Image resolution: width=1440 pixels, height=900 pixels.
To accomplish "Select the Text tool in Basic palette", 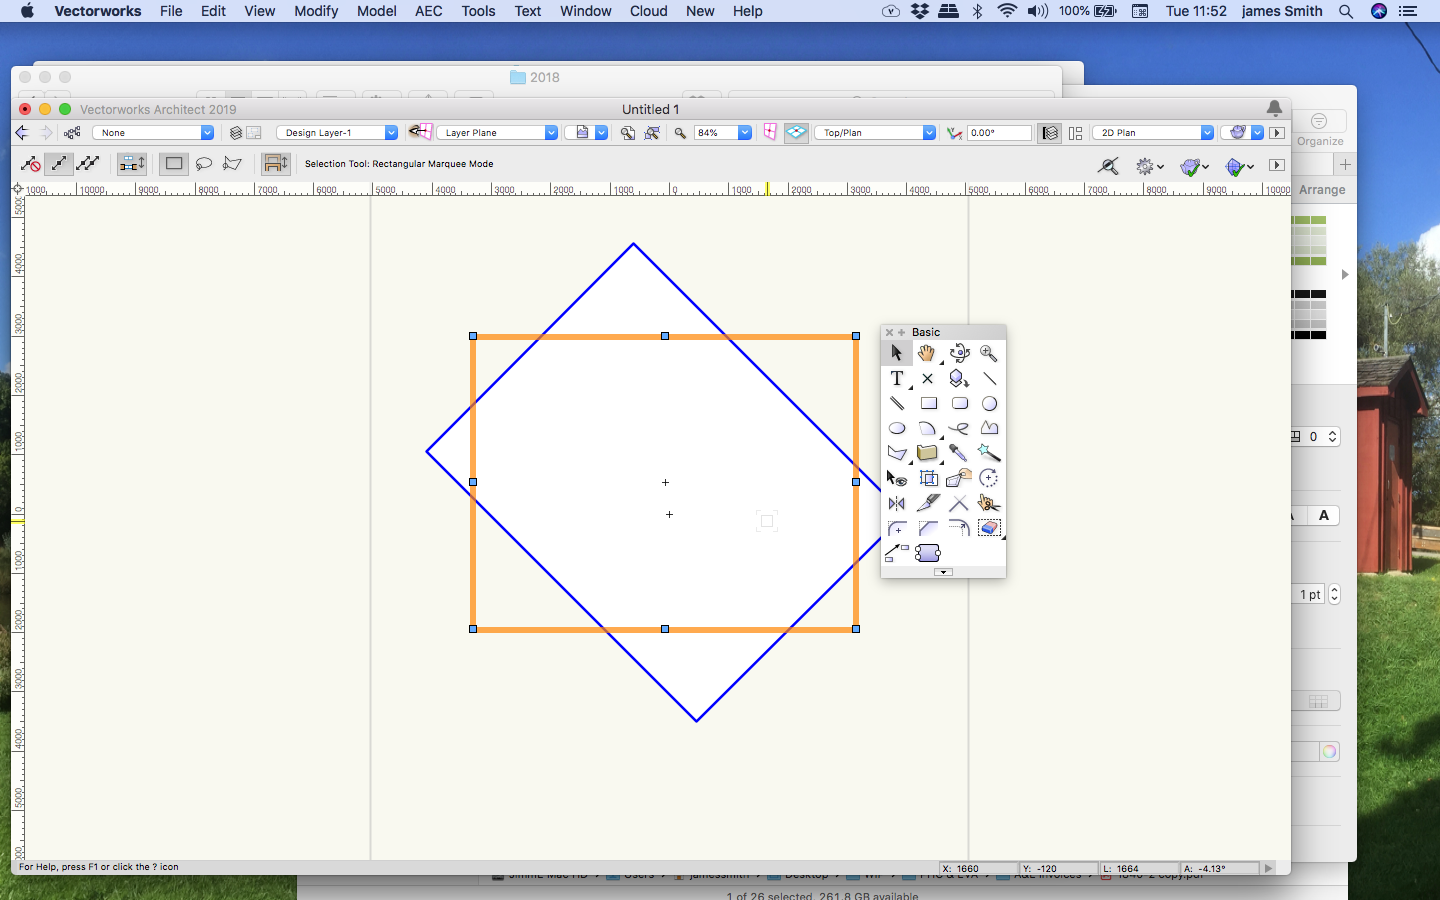I will [x=897, y=379].
